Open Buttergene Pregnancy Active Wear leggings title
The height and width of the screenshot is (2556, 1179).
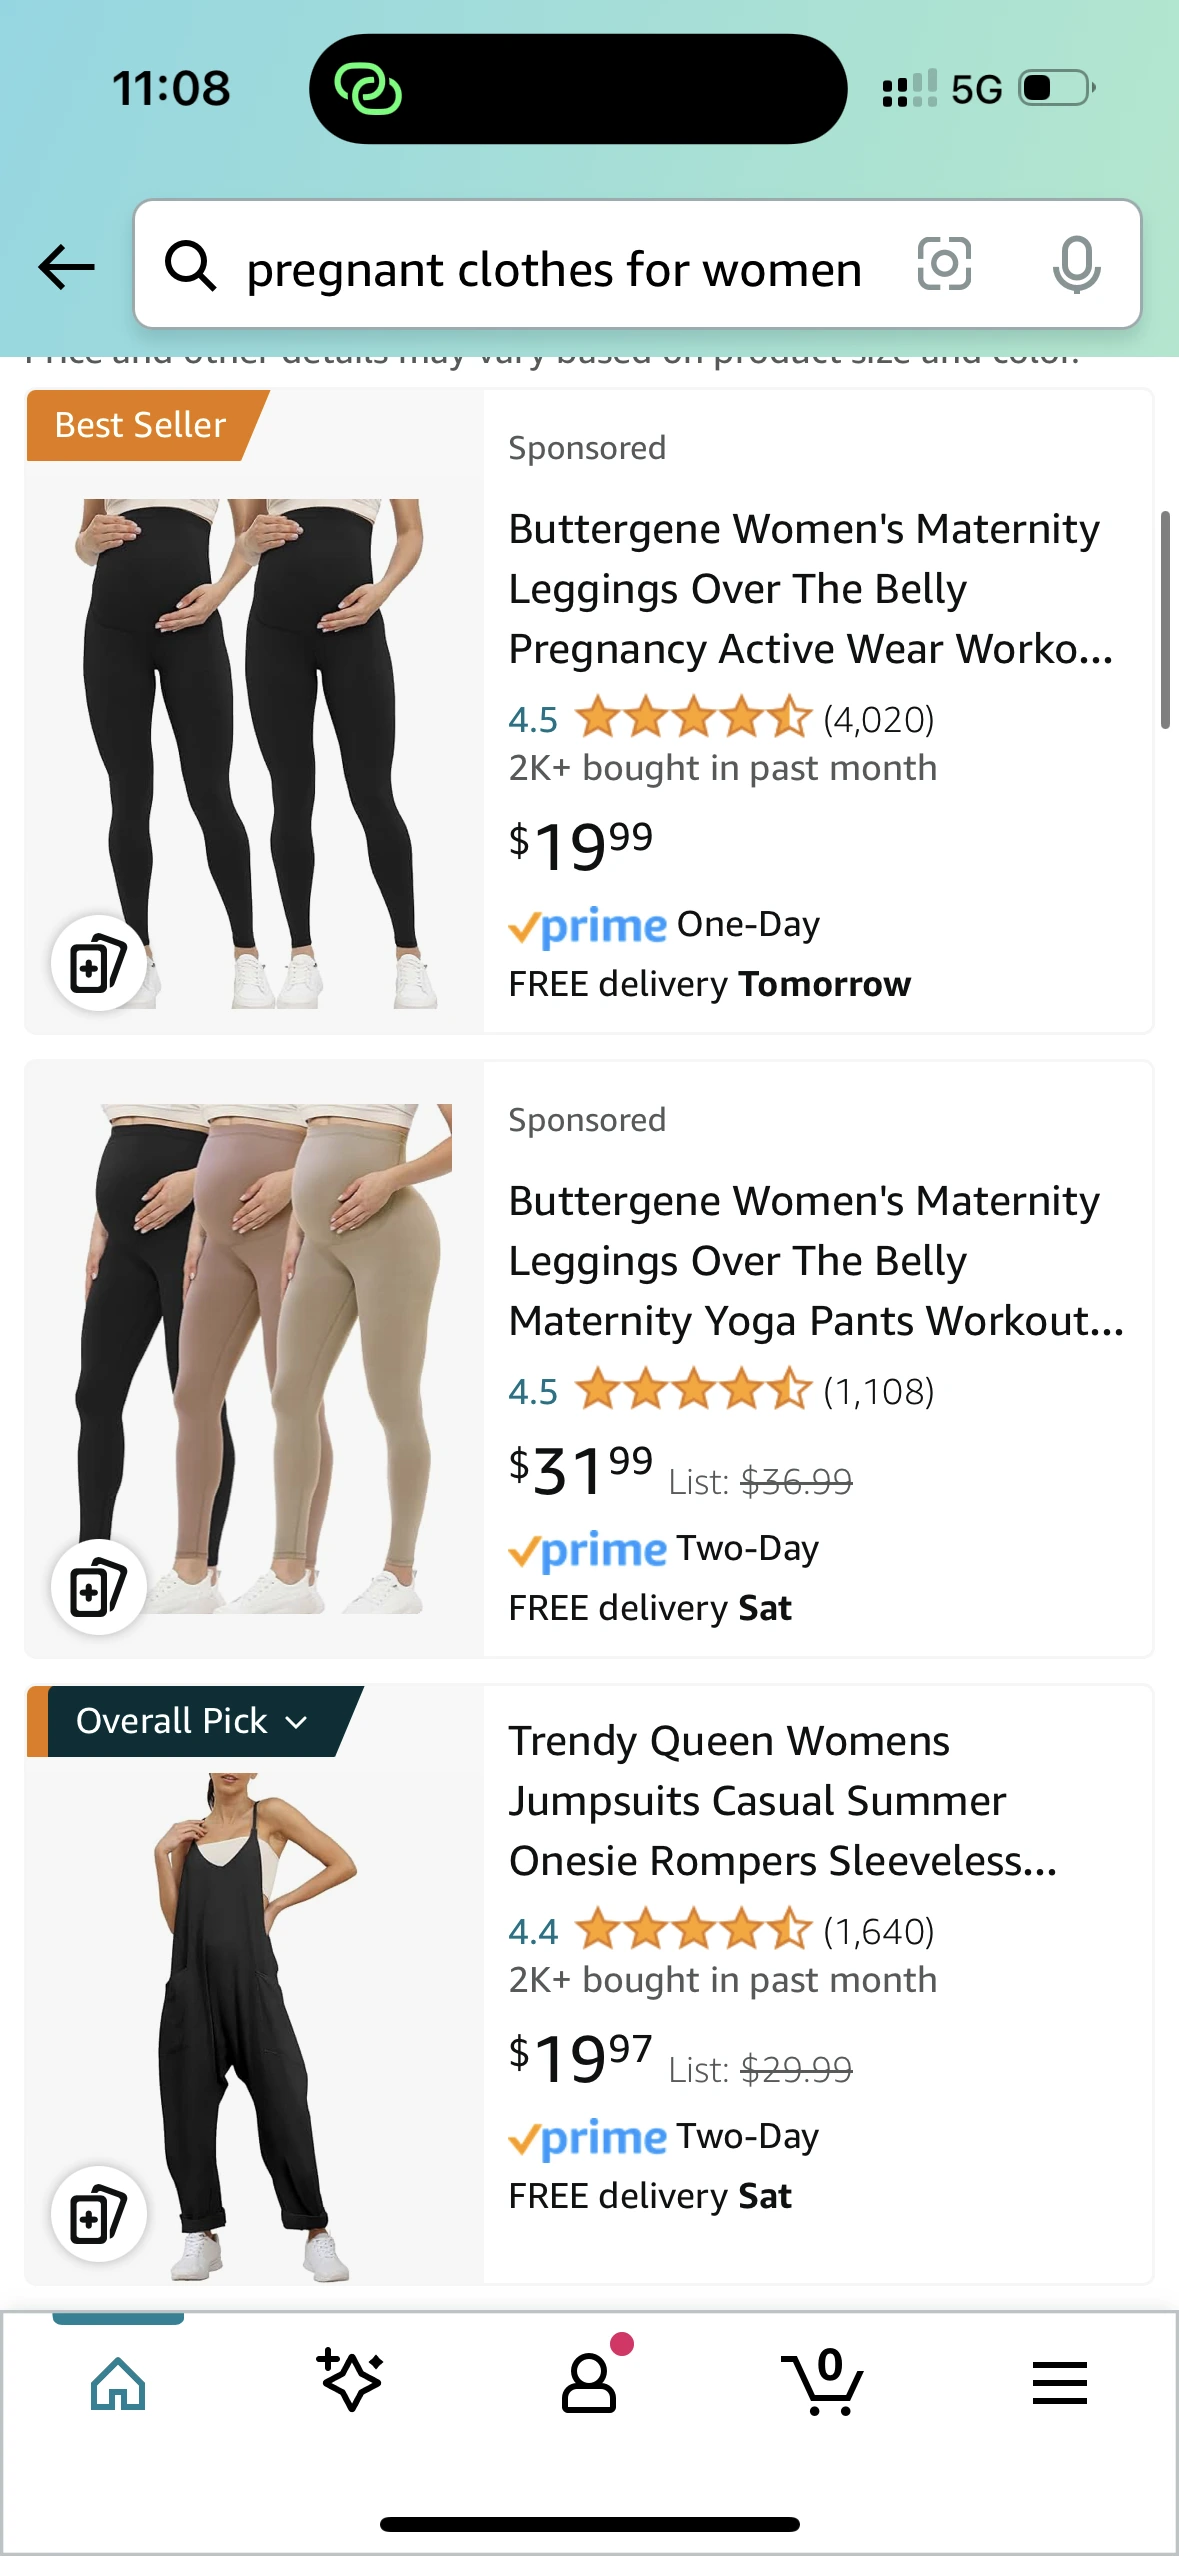click(811, 589)
